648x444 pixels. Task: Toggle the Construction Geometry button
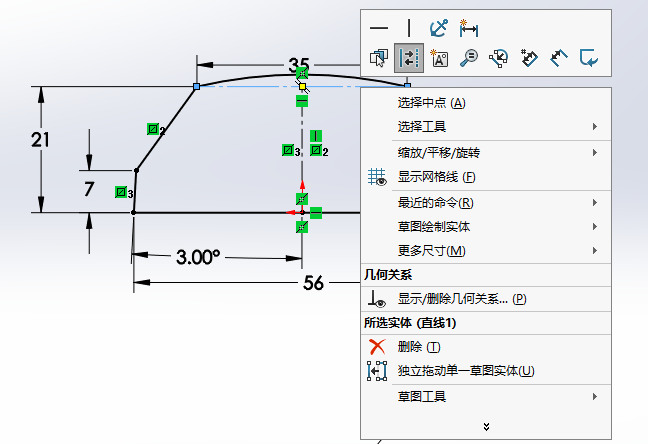click(x=408, y=58)
